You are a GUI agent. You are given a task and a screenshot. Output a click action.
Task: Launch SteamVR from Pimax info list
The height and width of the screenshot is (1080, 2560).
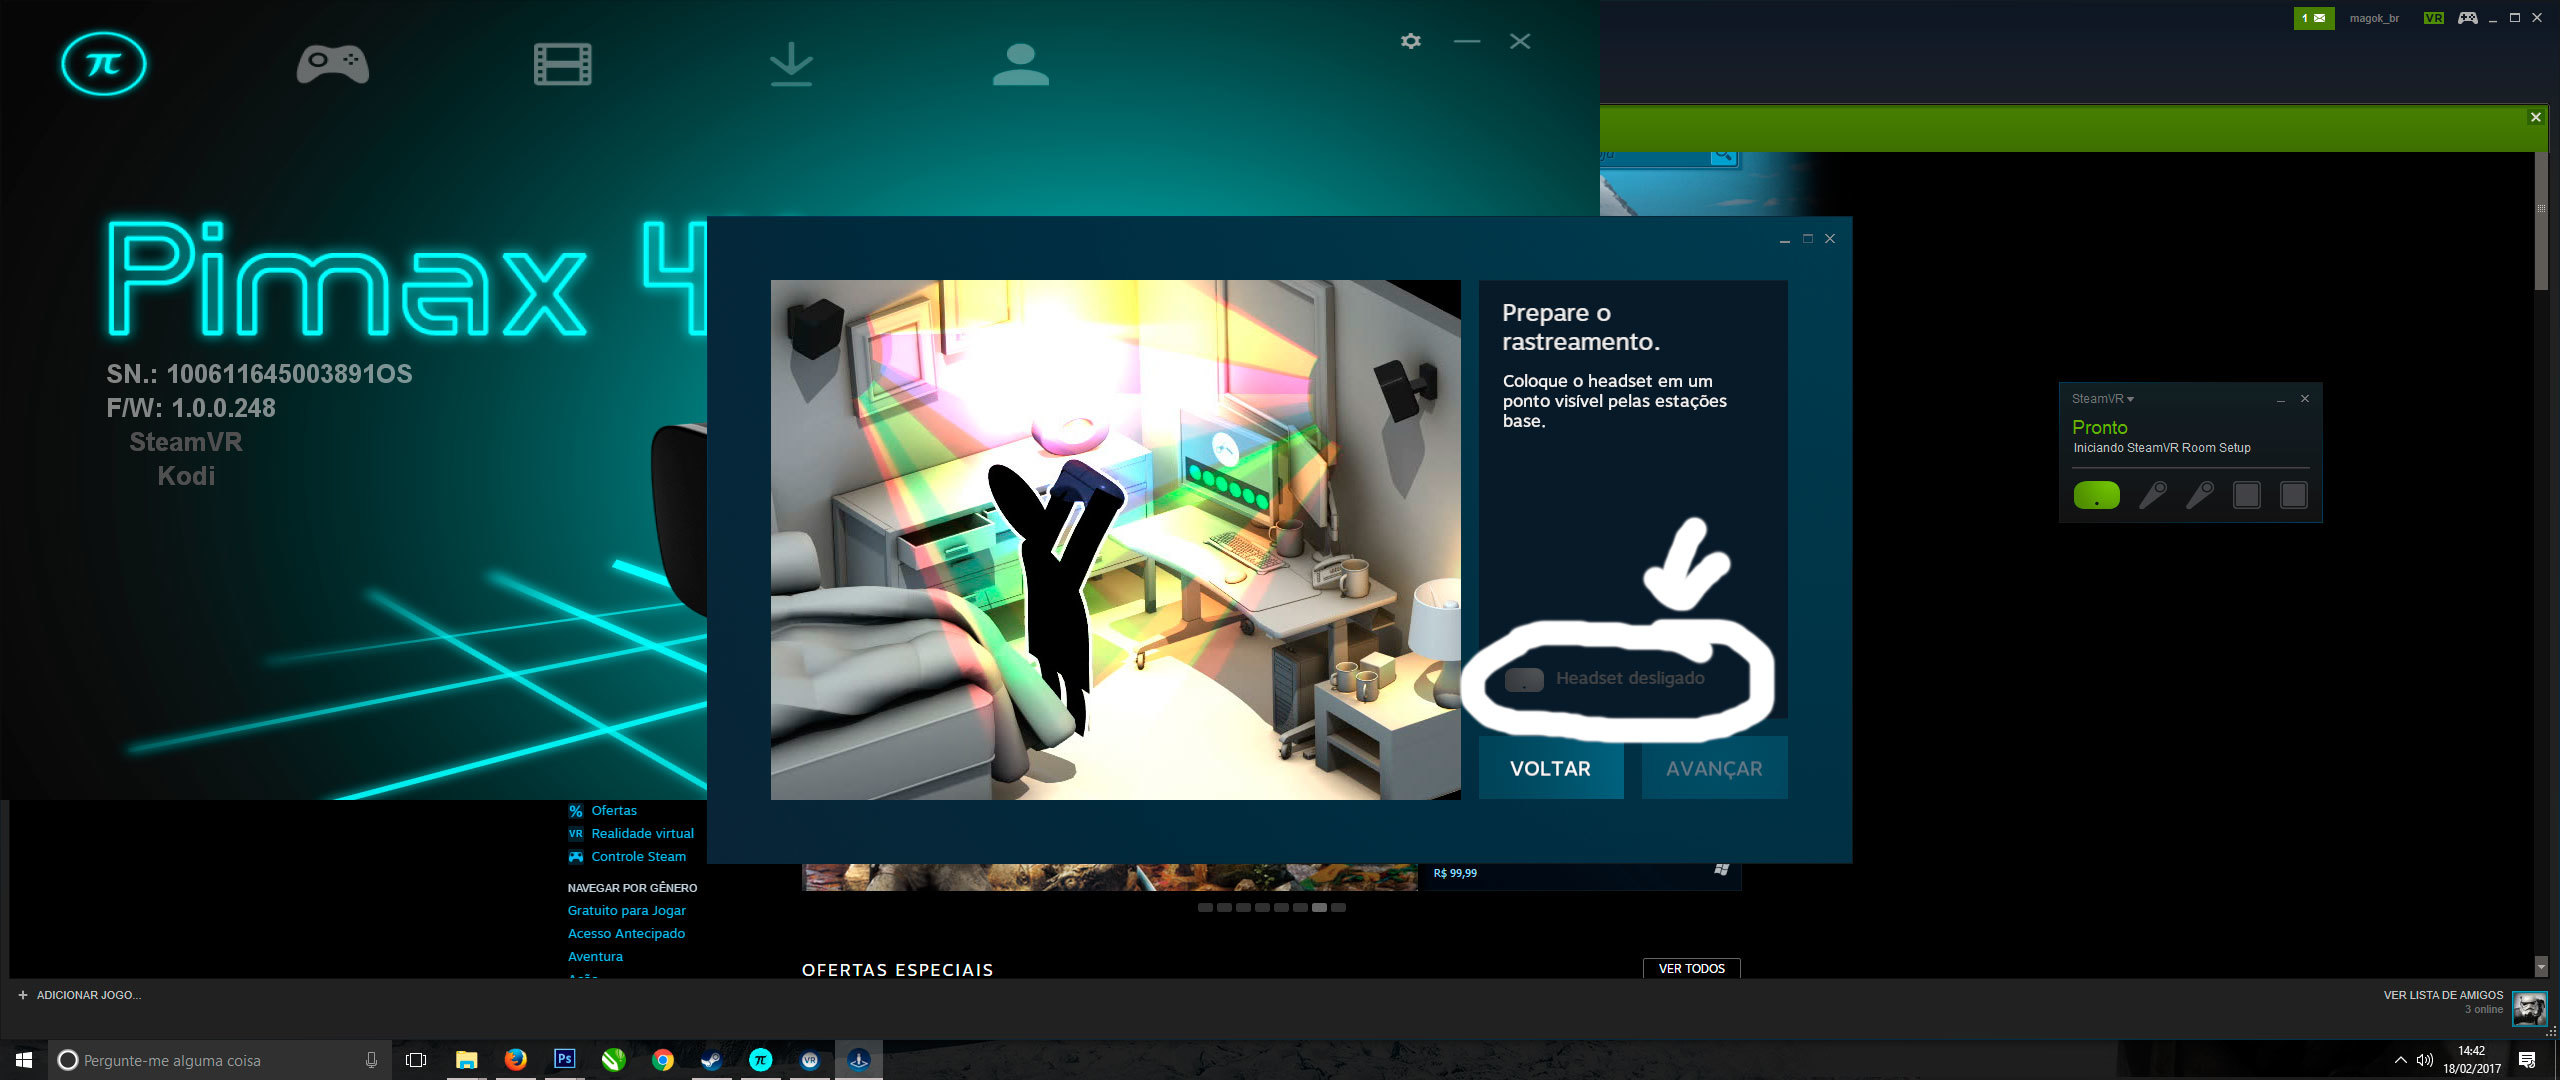click(186, 442)
